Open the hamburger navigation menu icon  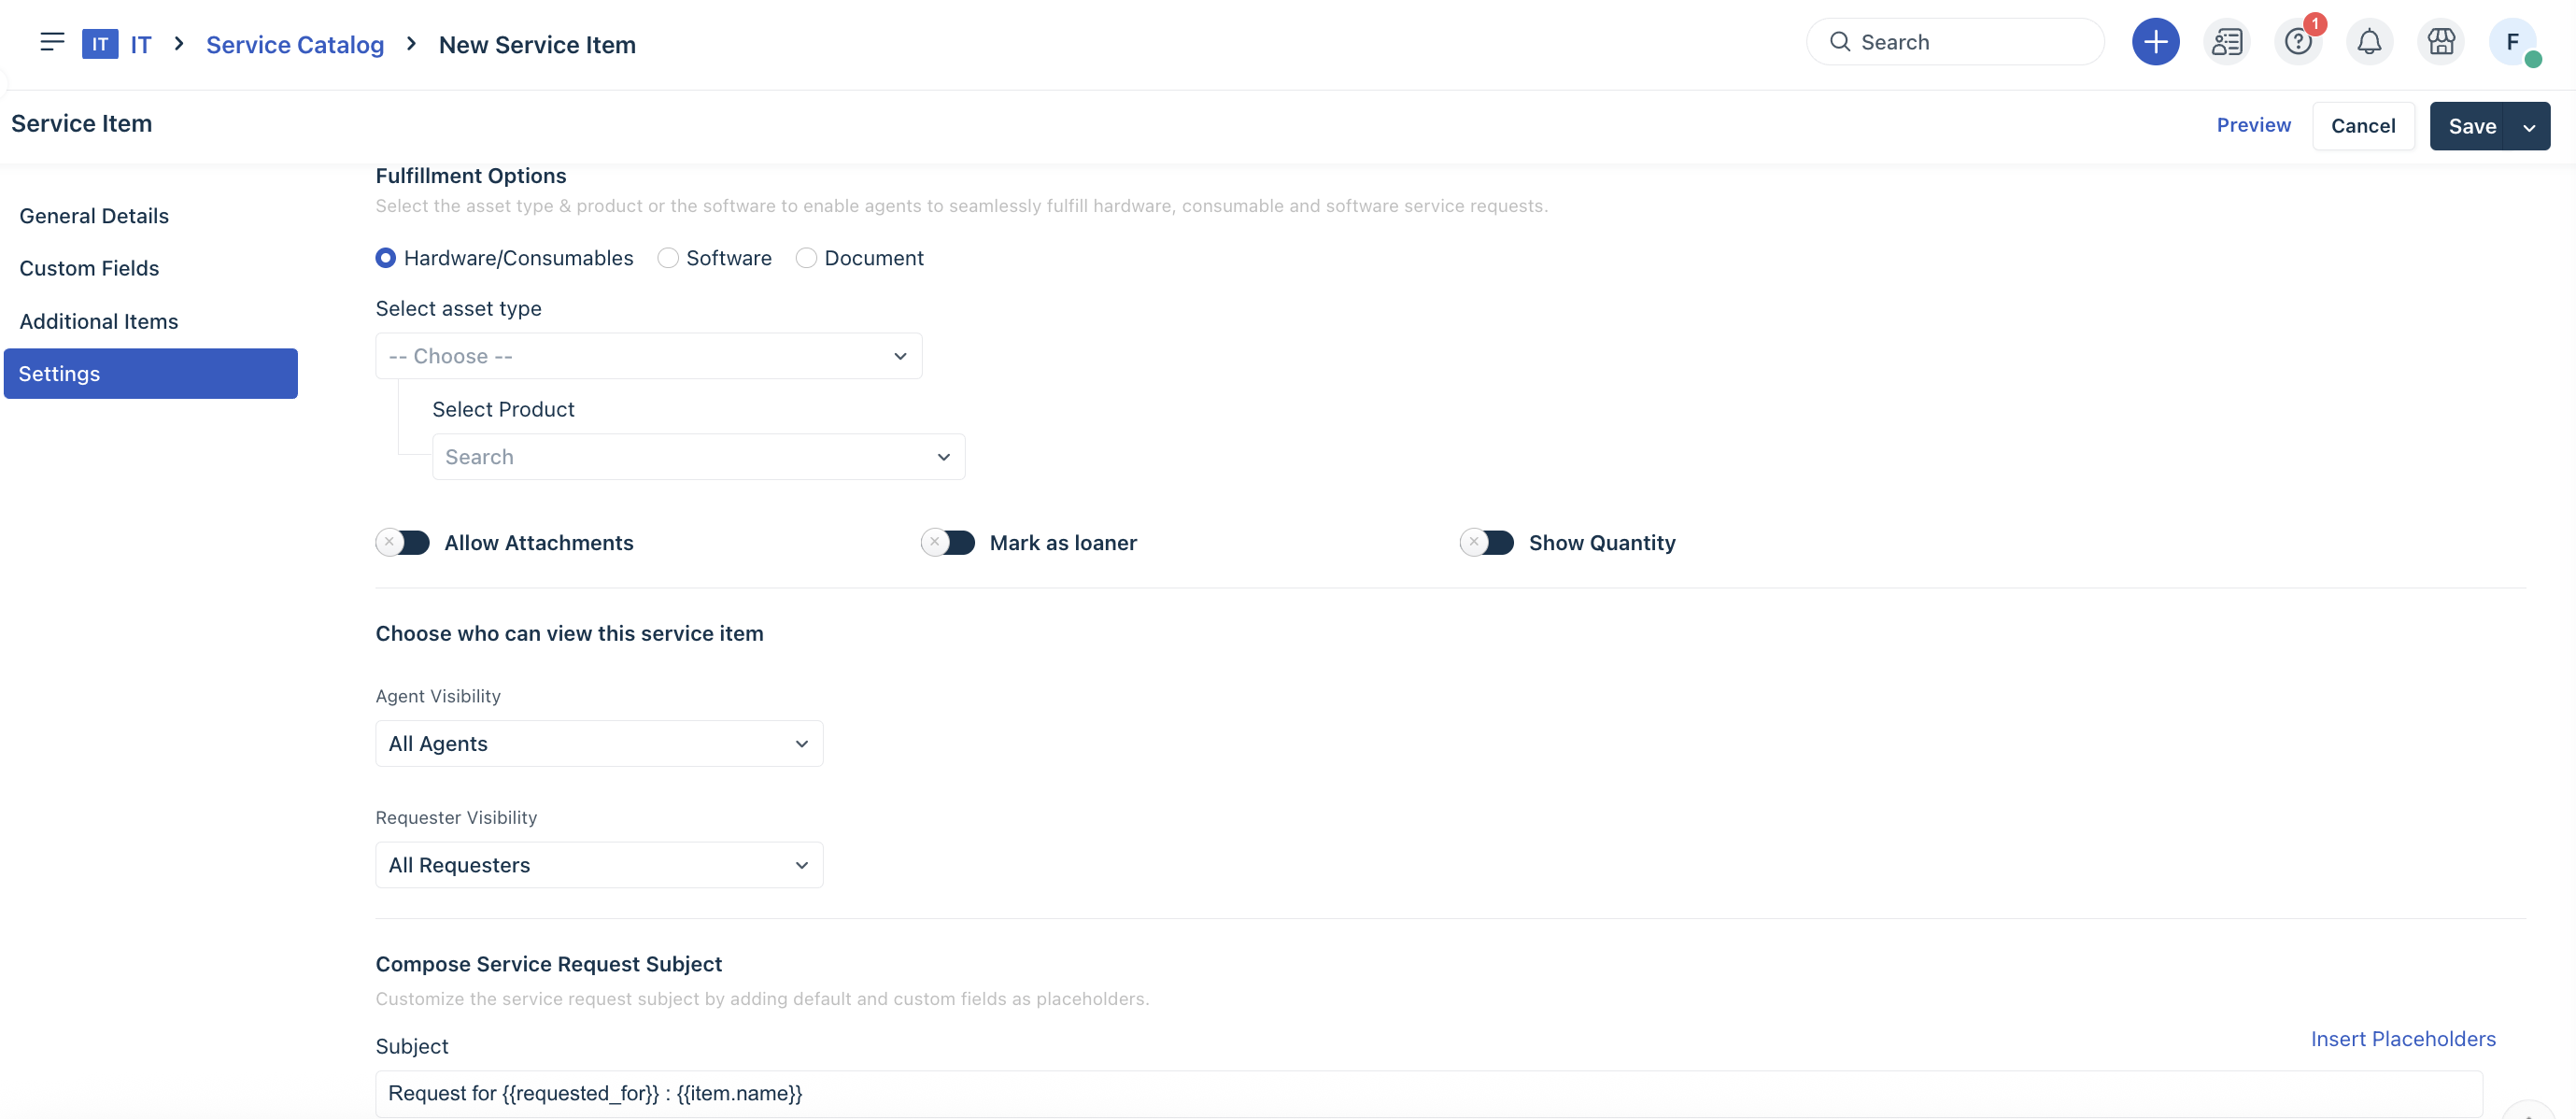tap(52, 42)
